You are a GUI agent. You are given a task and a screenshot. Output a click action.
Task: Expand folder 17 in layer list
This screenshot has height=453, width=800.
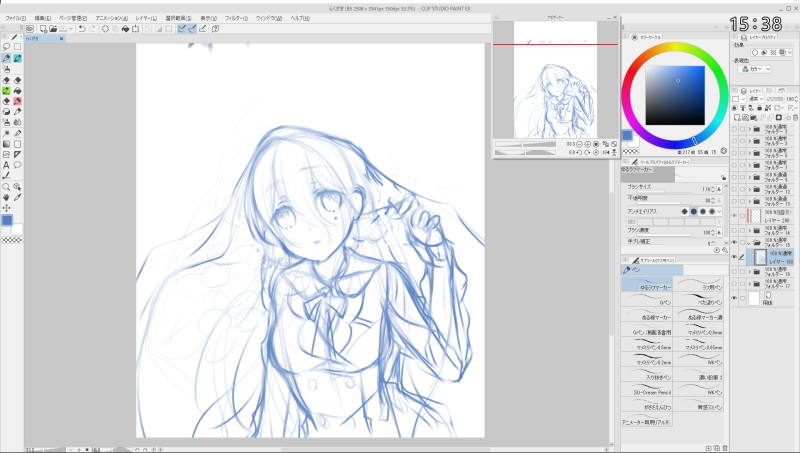click(749, 284)
